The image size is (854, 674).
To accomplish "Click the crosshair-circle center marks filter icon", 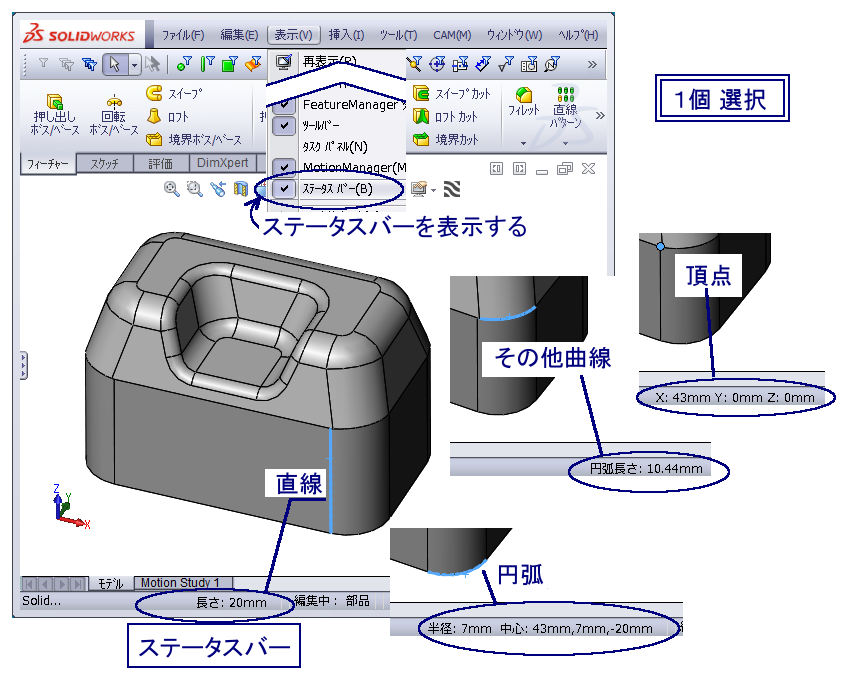I will click(437, 64).
